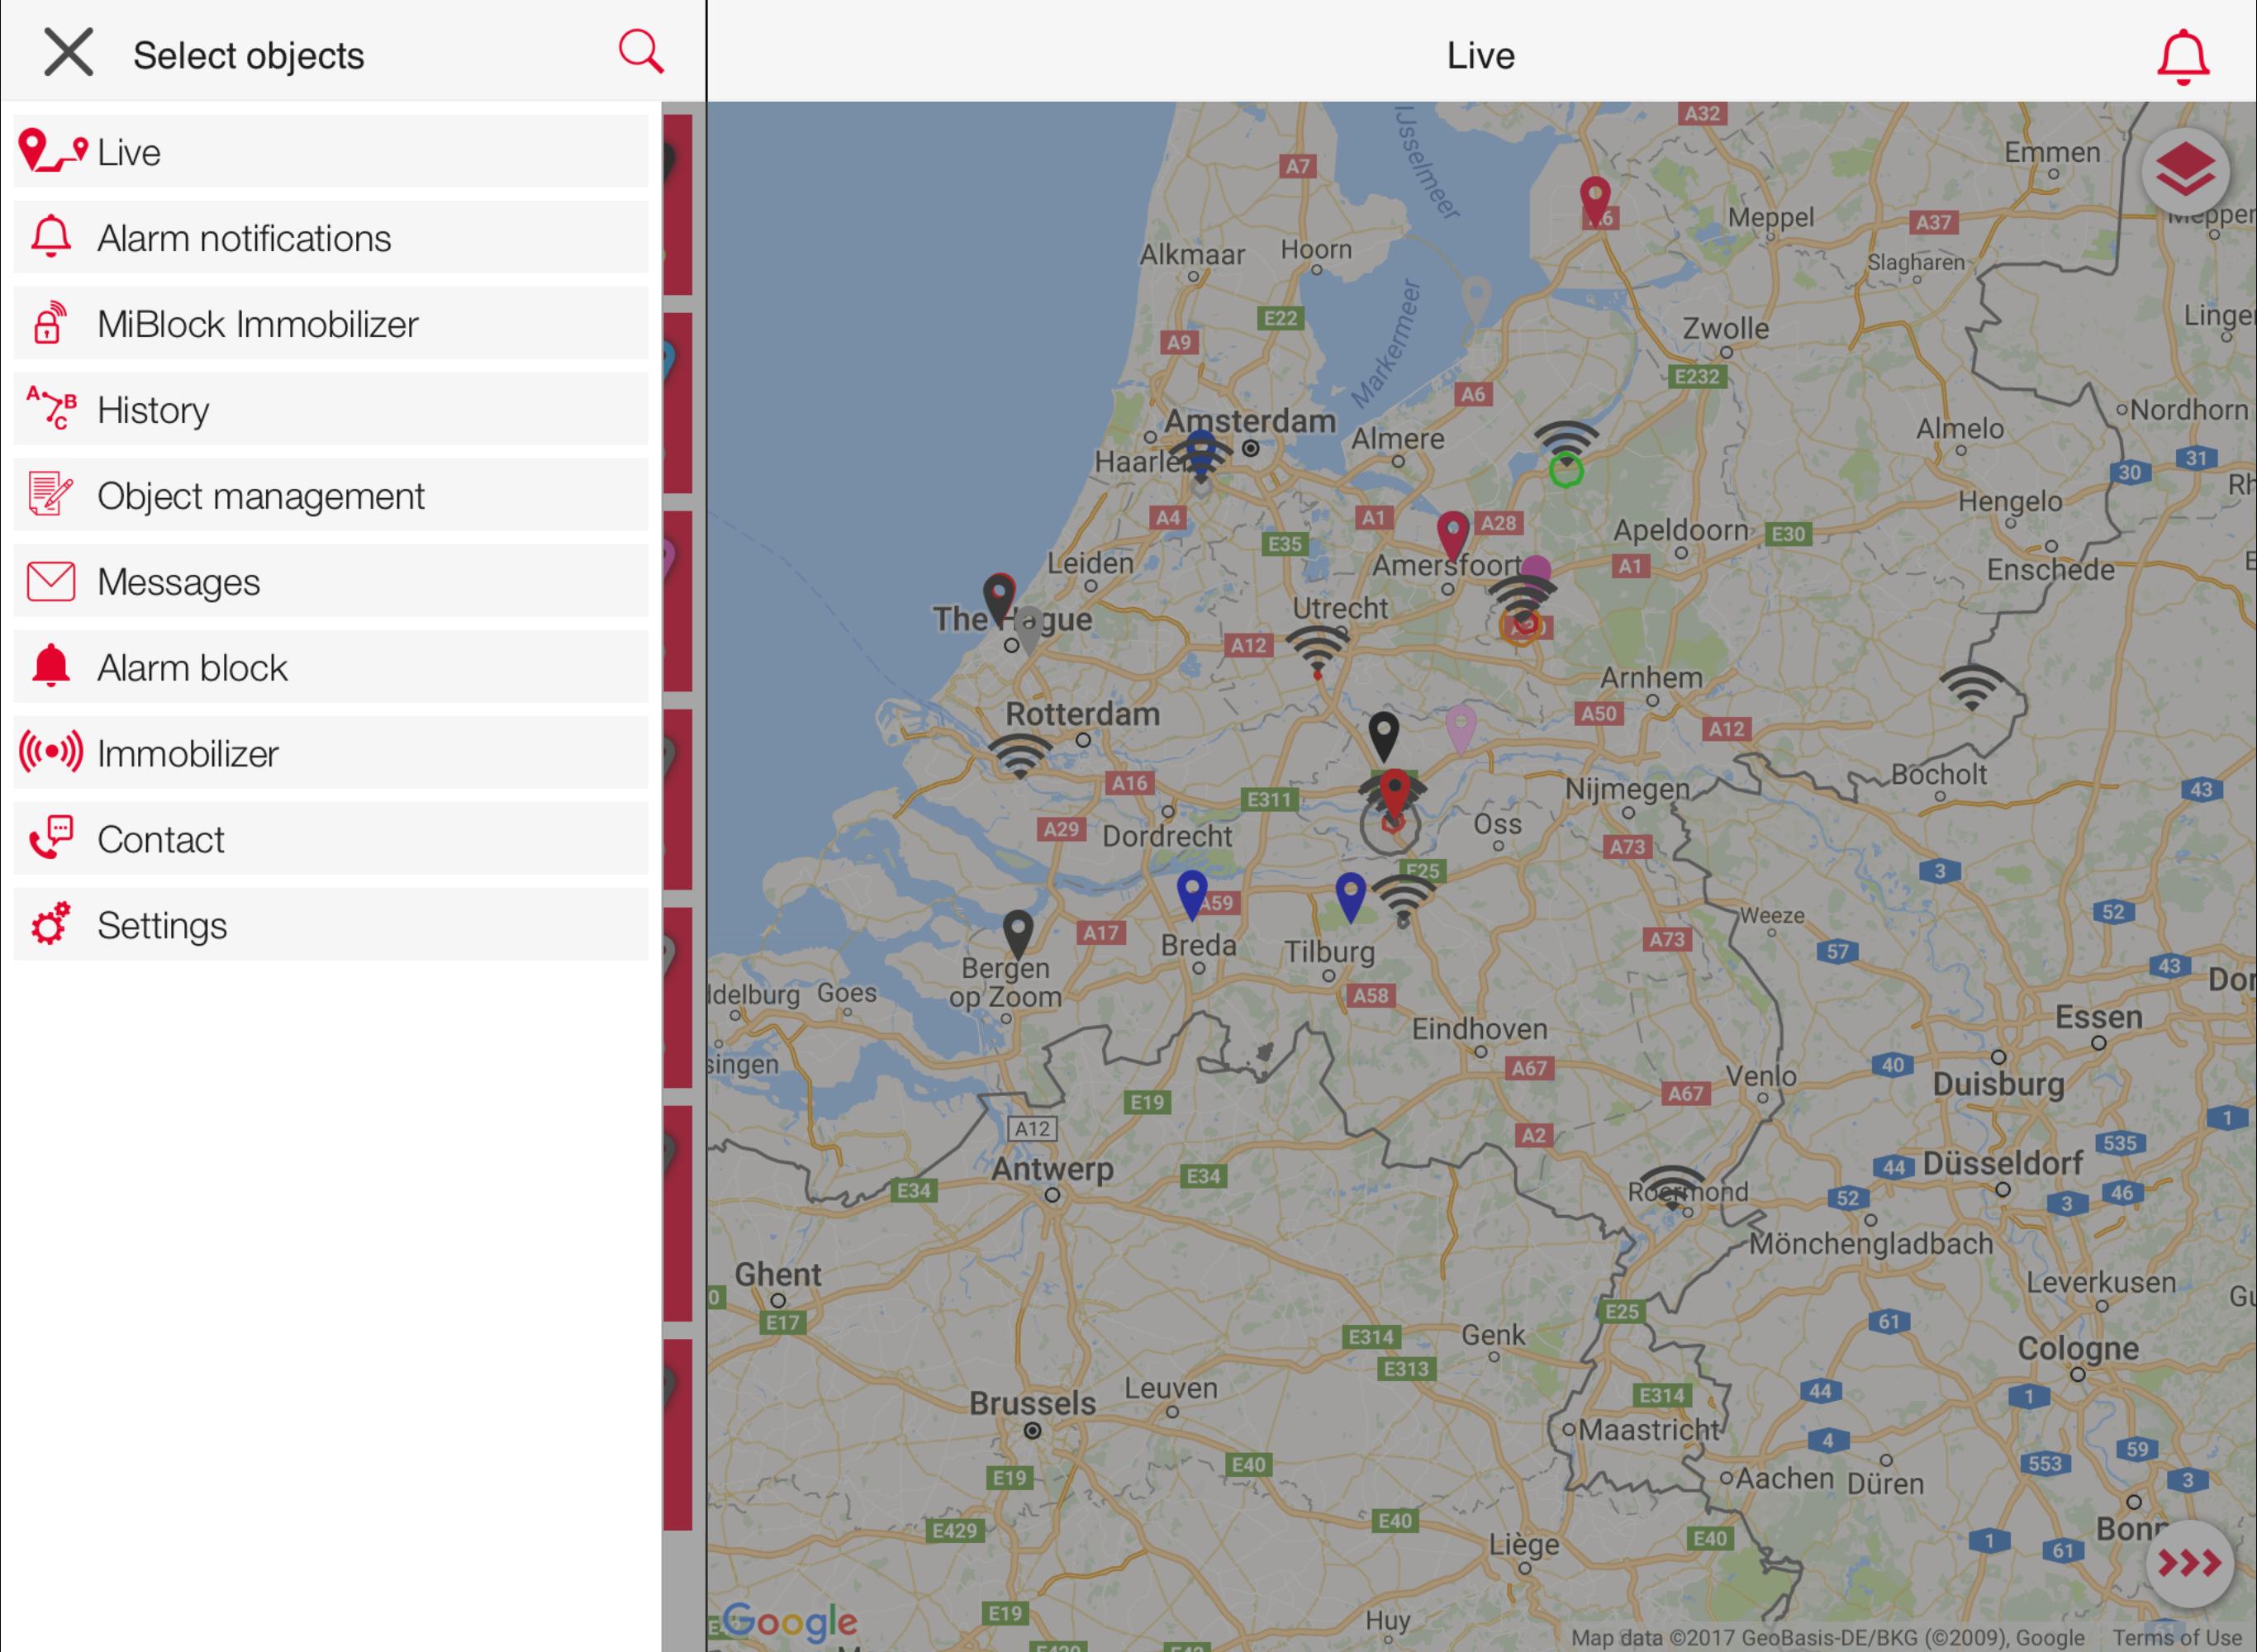Select the wifi marker east of Tilburg
2257x1652 pixels.
(1403, 899)
